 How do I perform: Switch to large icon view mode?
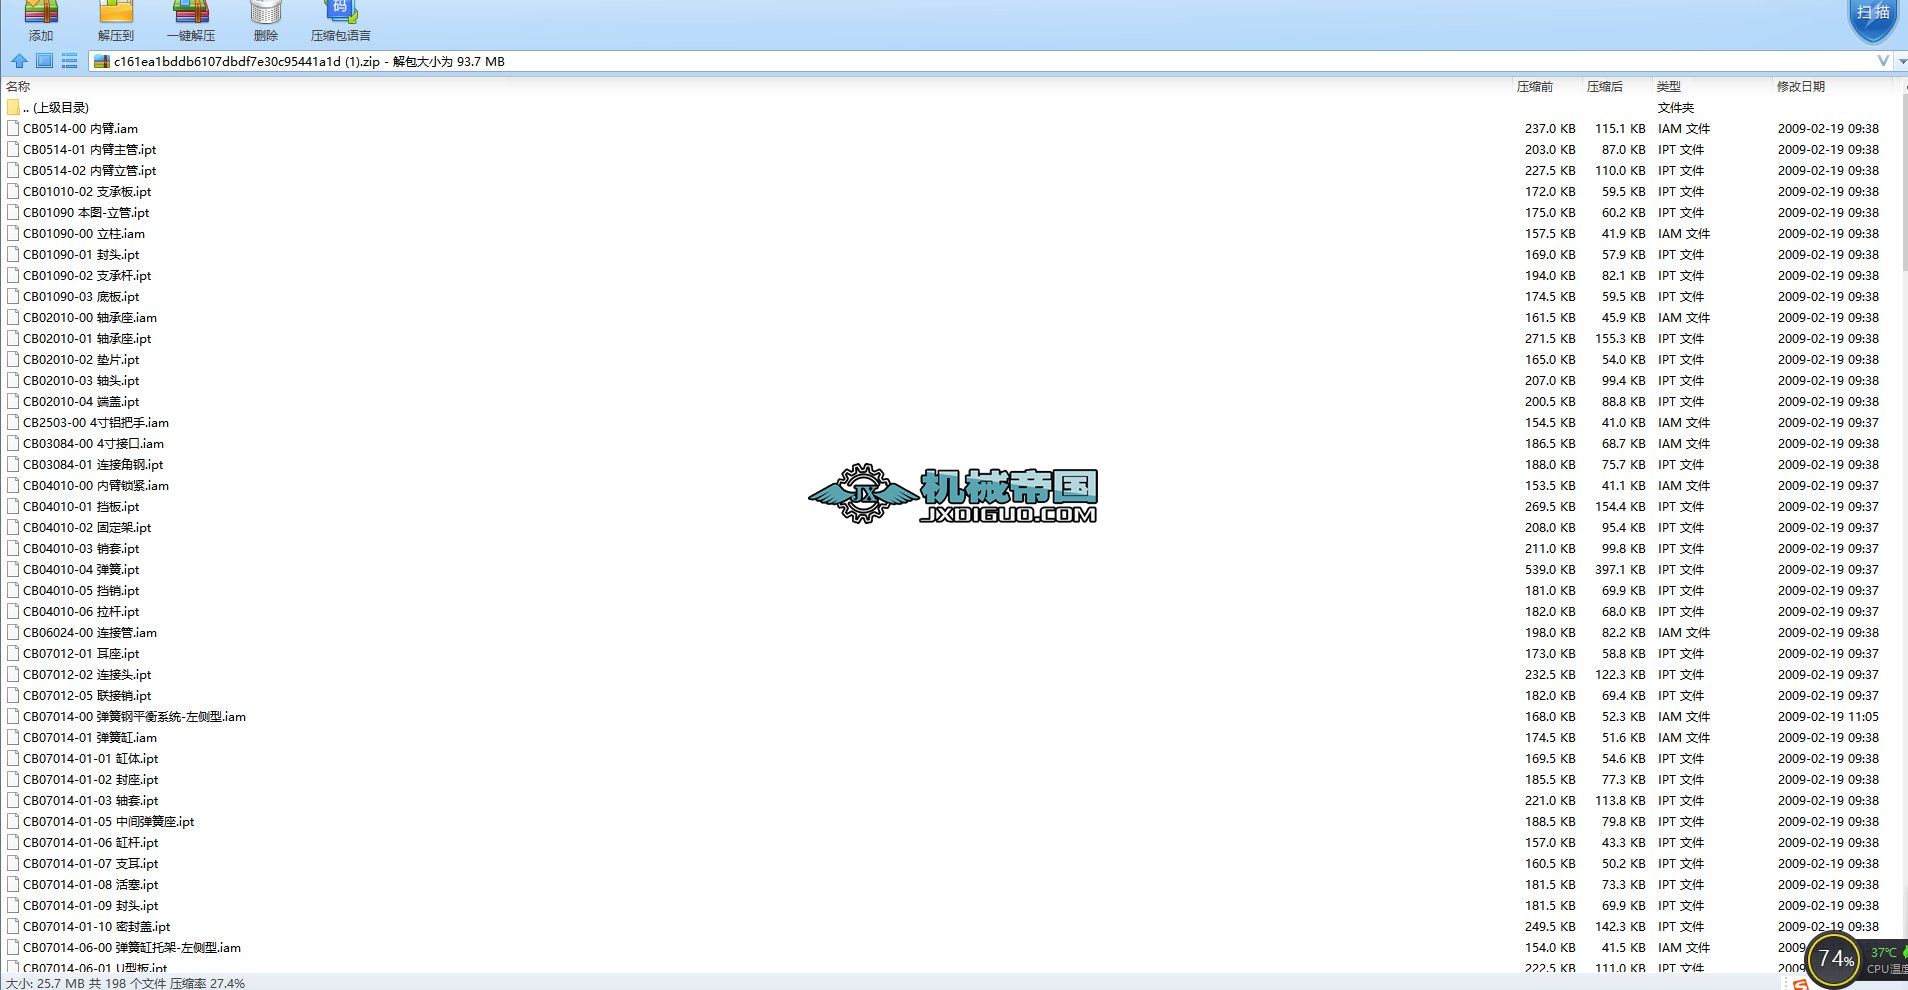(x=44, y=61)
